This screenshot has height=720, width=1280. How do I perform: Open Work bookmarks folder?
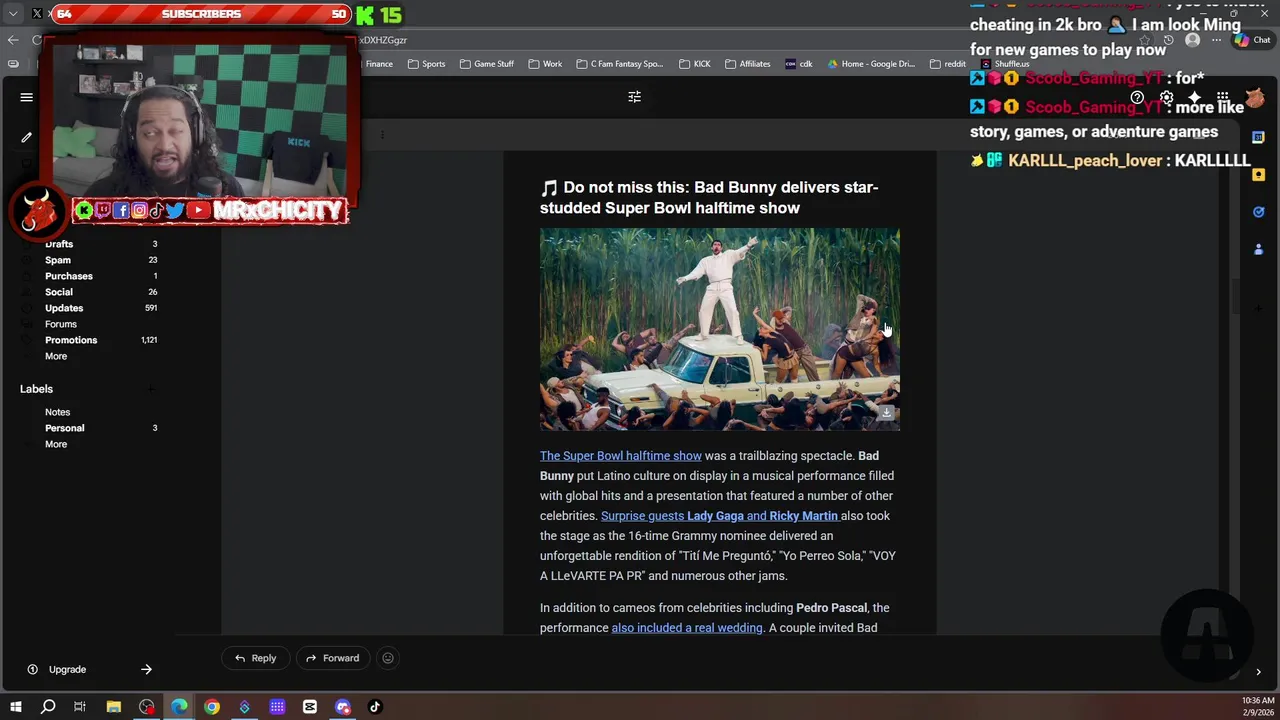tap(545, 64)
